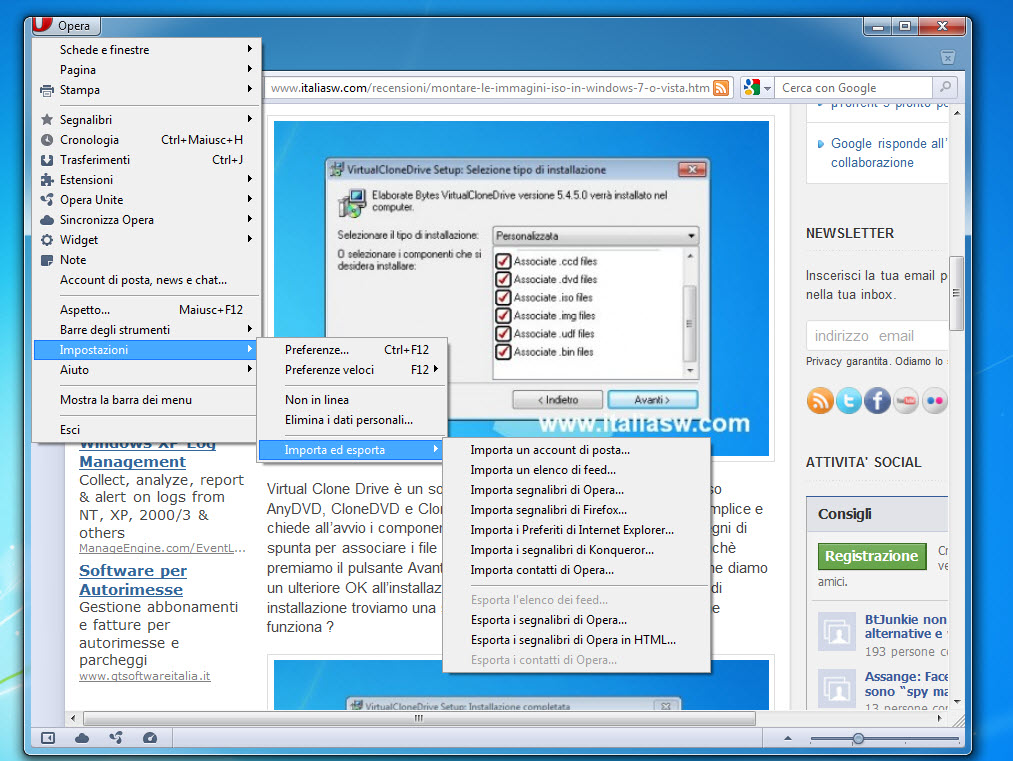Open the BtJunkie non alternative link
1013x761 pixels.
[x=906, y=627]
